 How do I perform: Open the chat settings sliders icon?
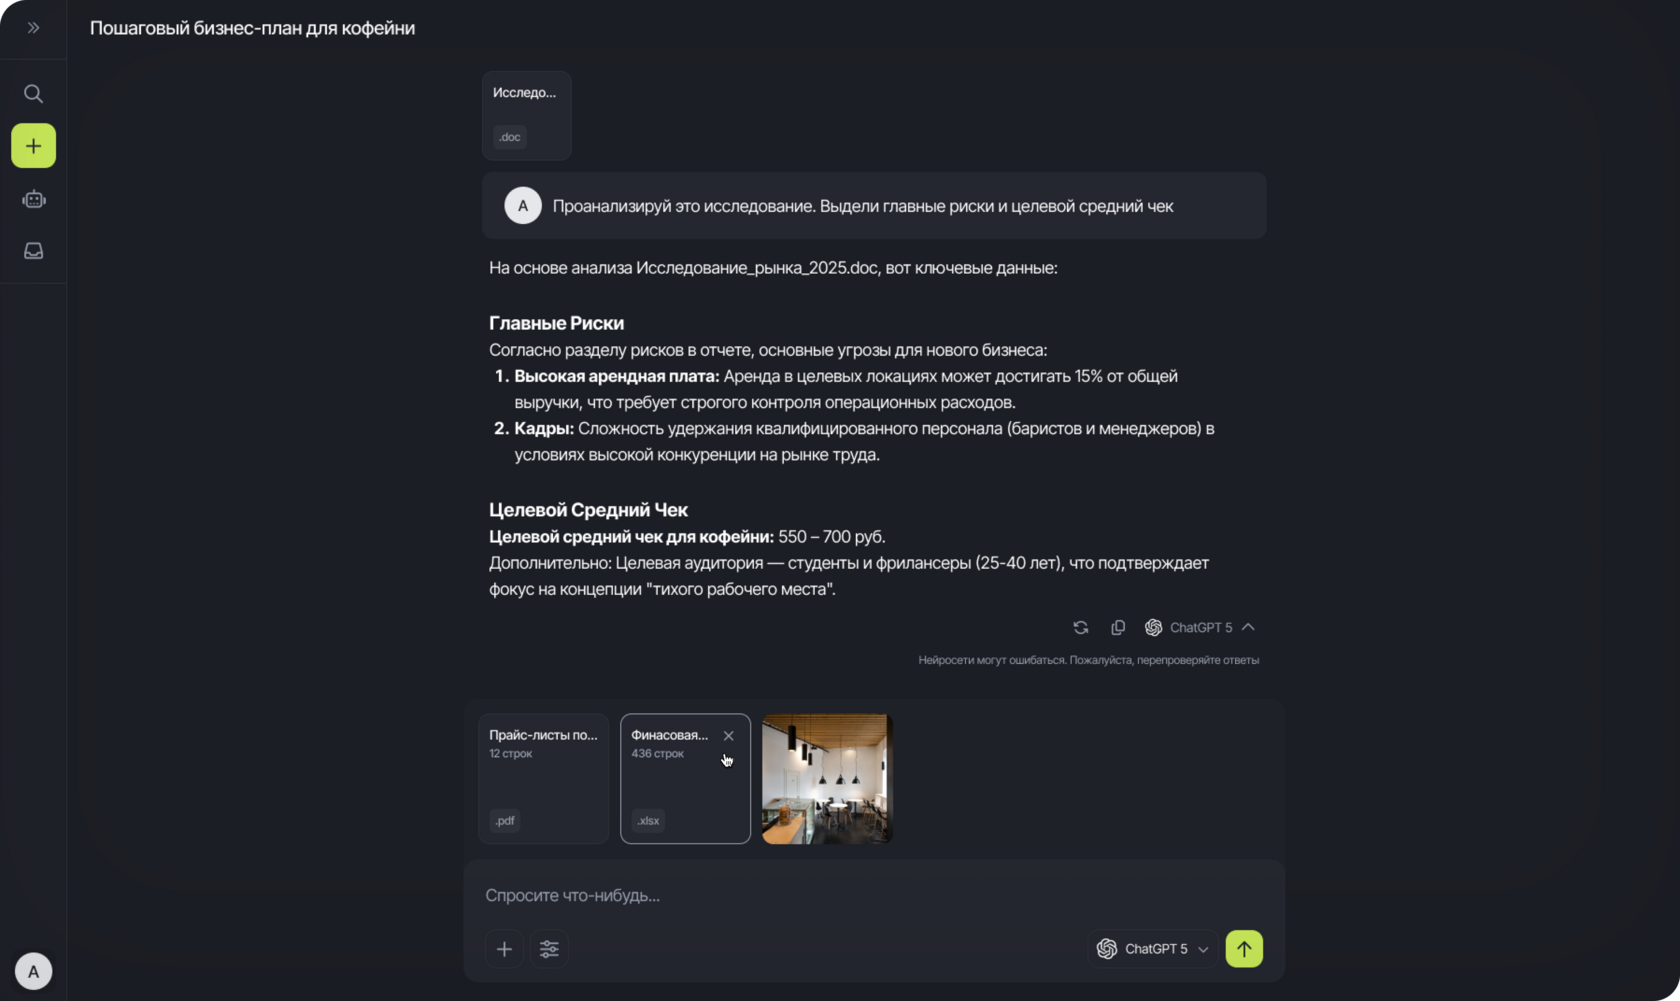click(549, 949)
